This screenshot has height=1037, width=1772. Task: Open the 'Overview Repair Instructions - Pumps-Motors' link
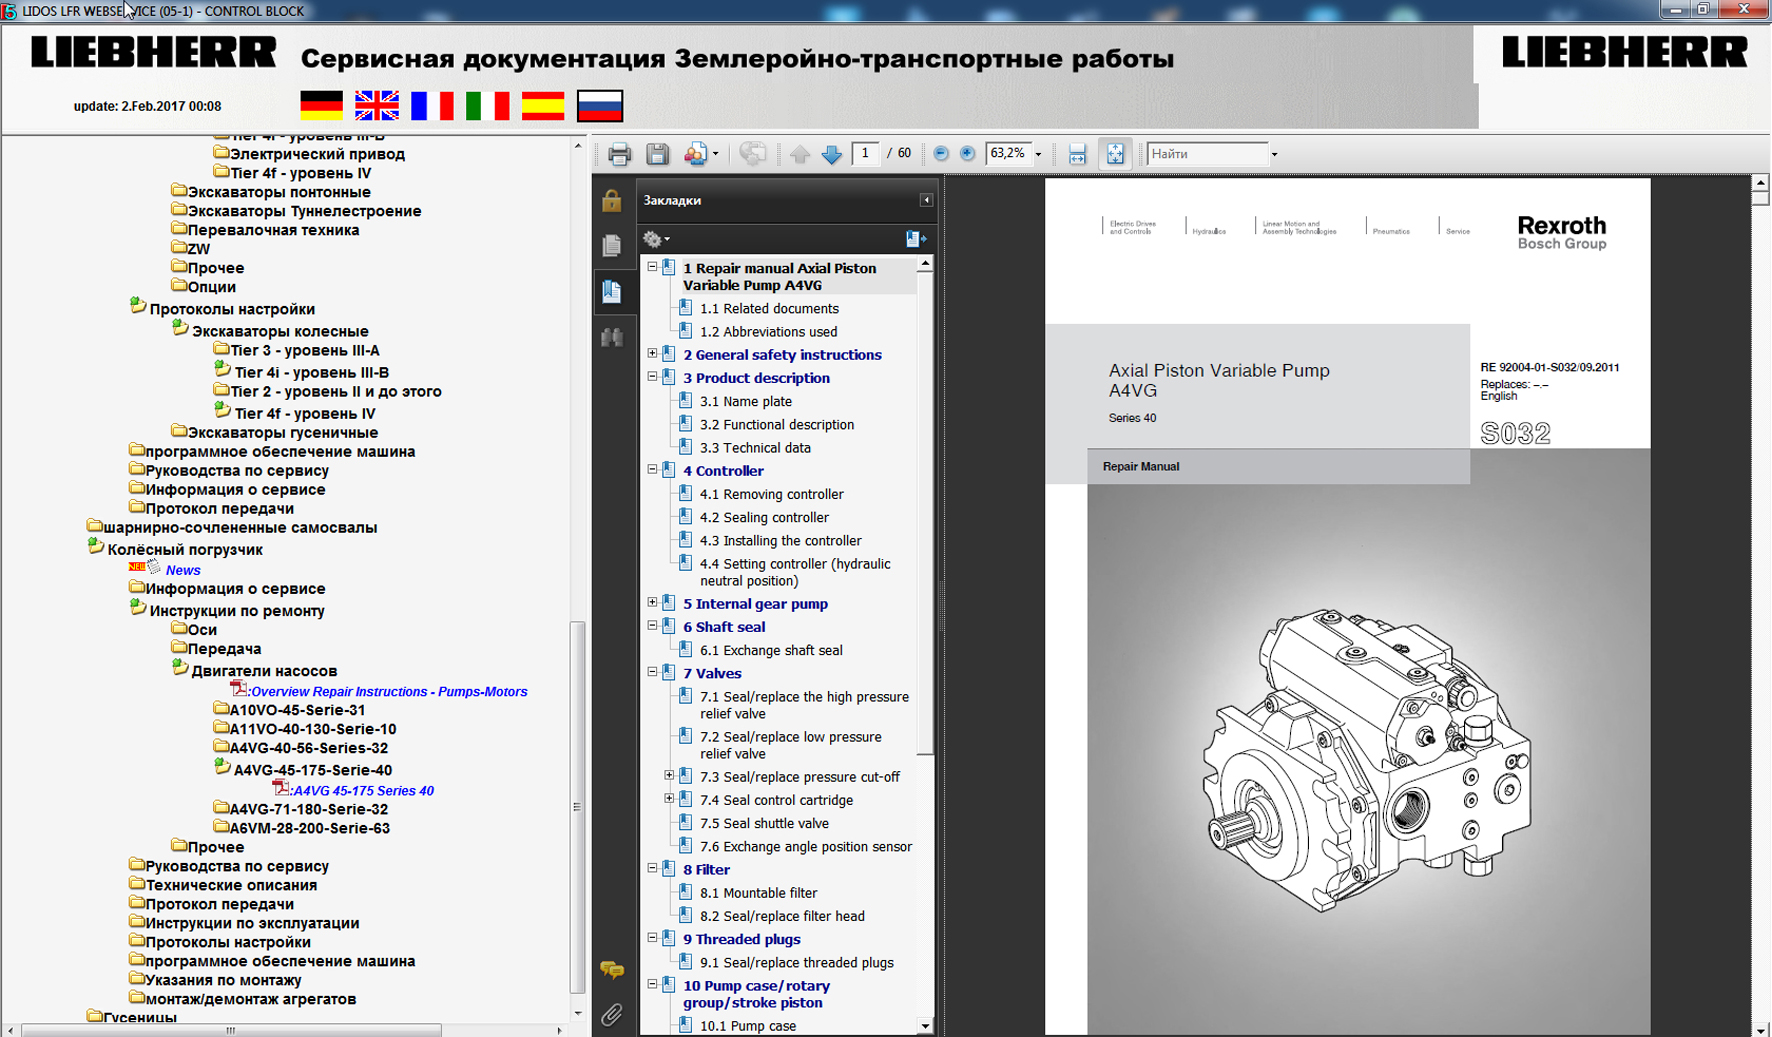click(389, 692)
